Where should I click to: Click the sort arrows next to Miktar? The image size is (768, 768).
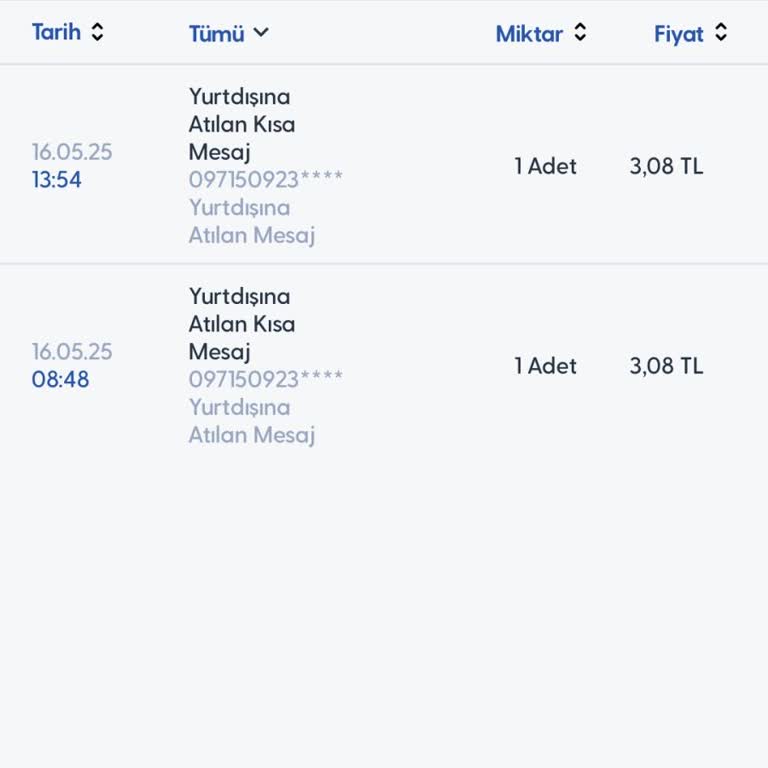pos(580,33)
